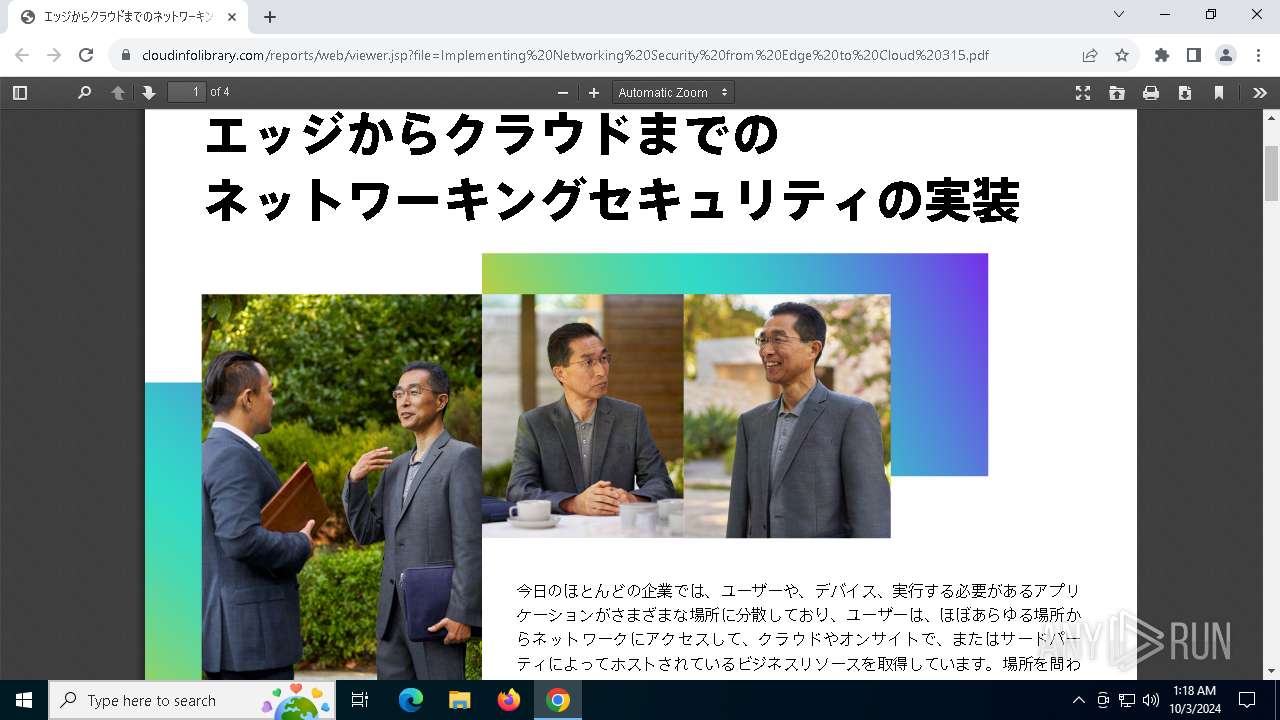The height and width of the screenshot is (720, 1280).
Task: Launch Firefox from taskbar
Action: point(509,700)
